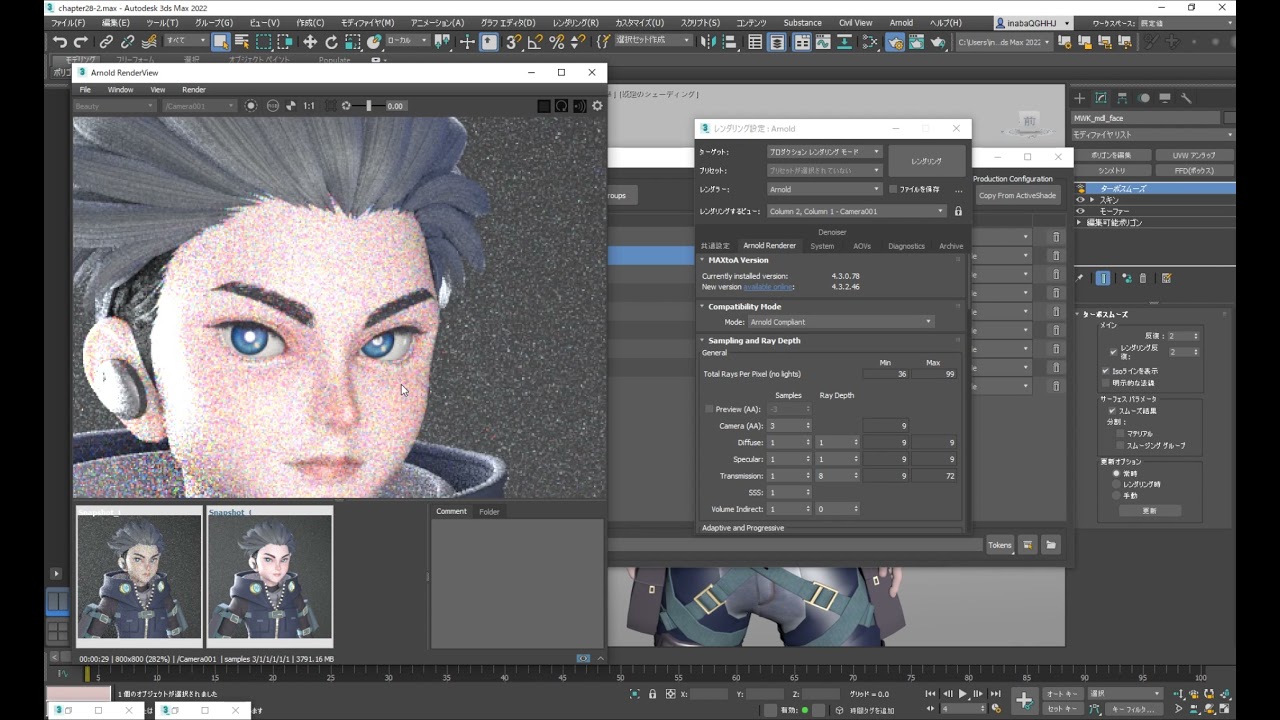Switch to the Folder tab in RenderView

pyautogui.click(x=489, y=512)
